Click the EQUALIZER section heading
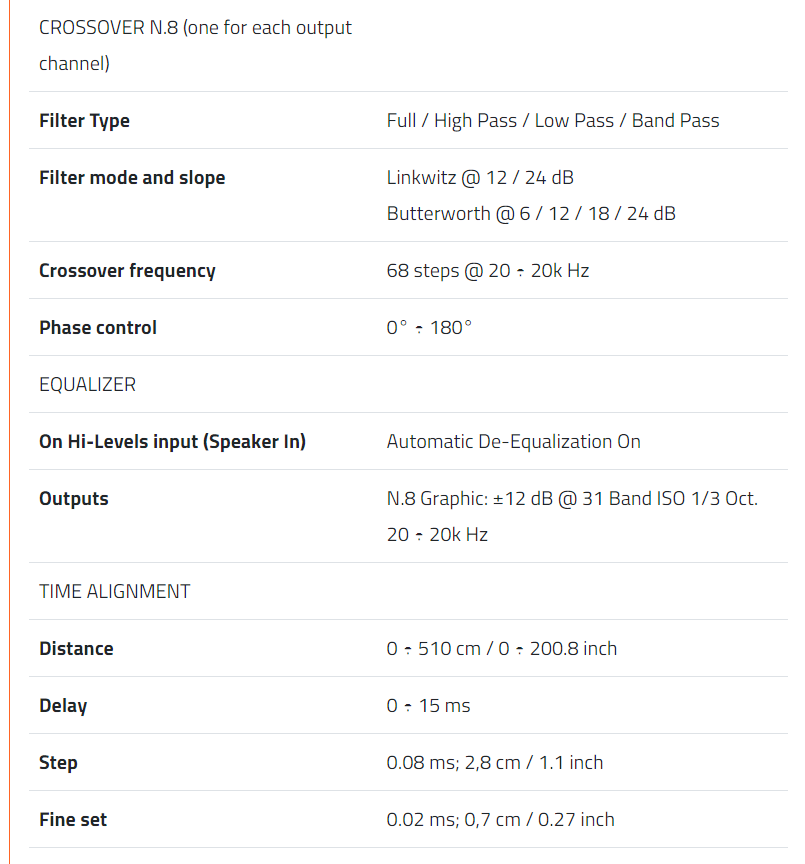The width and height of the screenshot is (805, 864). [x=87, y=385]
